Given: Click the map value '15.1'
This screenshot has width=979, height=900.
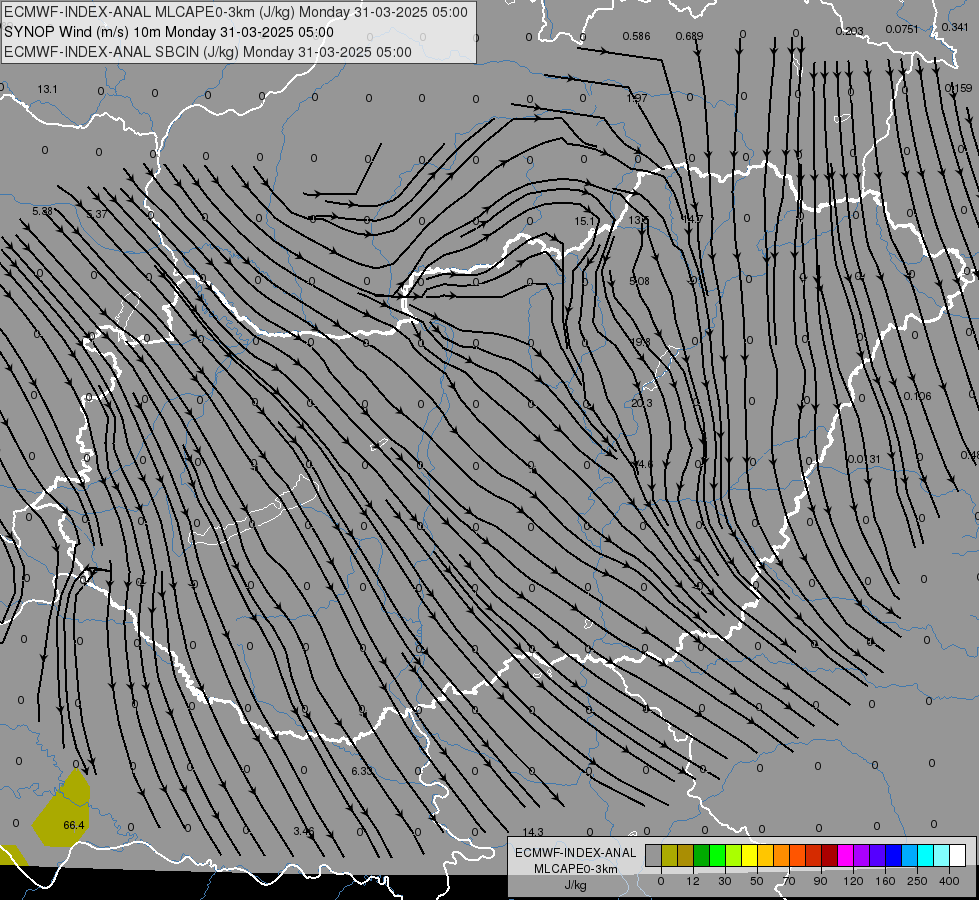Looking at the screenshot, I should (586, 221).
